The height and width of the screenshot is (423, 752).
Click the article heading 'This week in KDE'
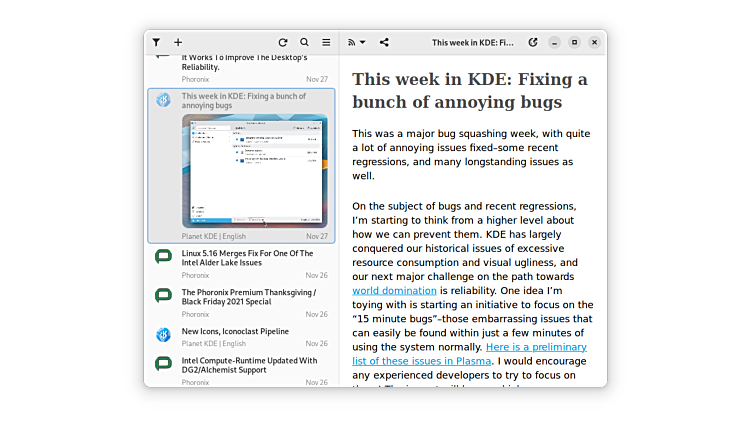[469, 90]
